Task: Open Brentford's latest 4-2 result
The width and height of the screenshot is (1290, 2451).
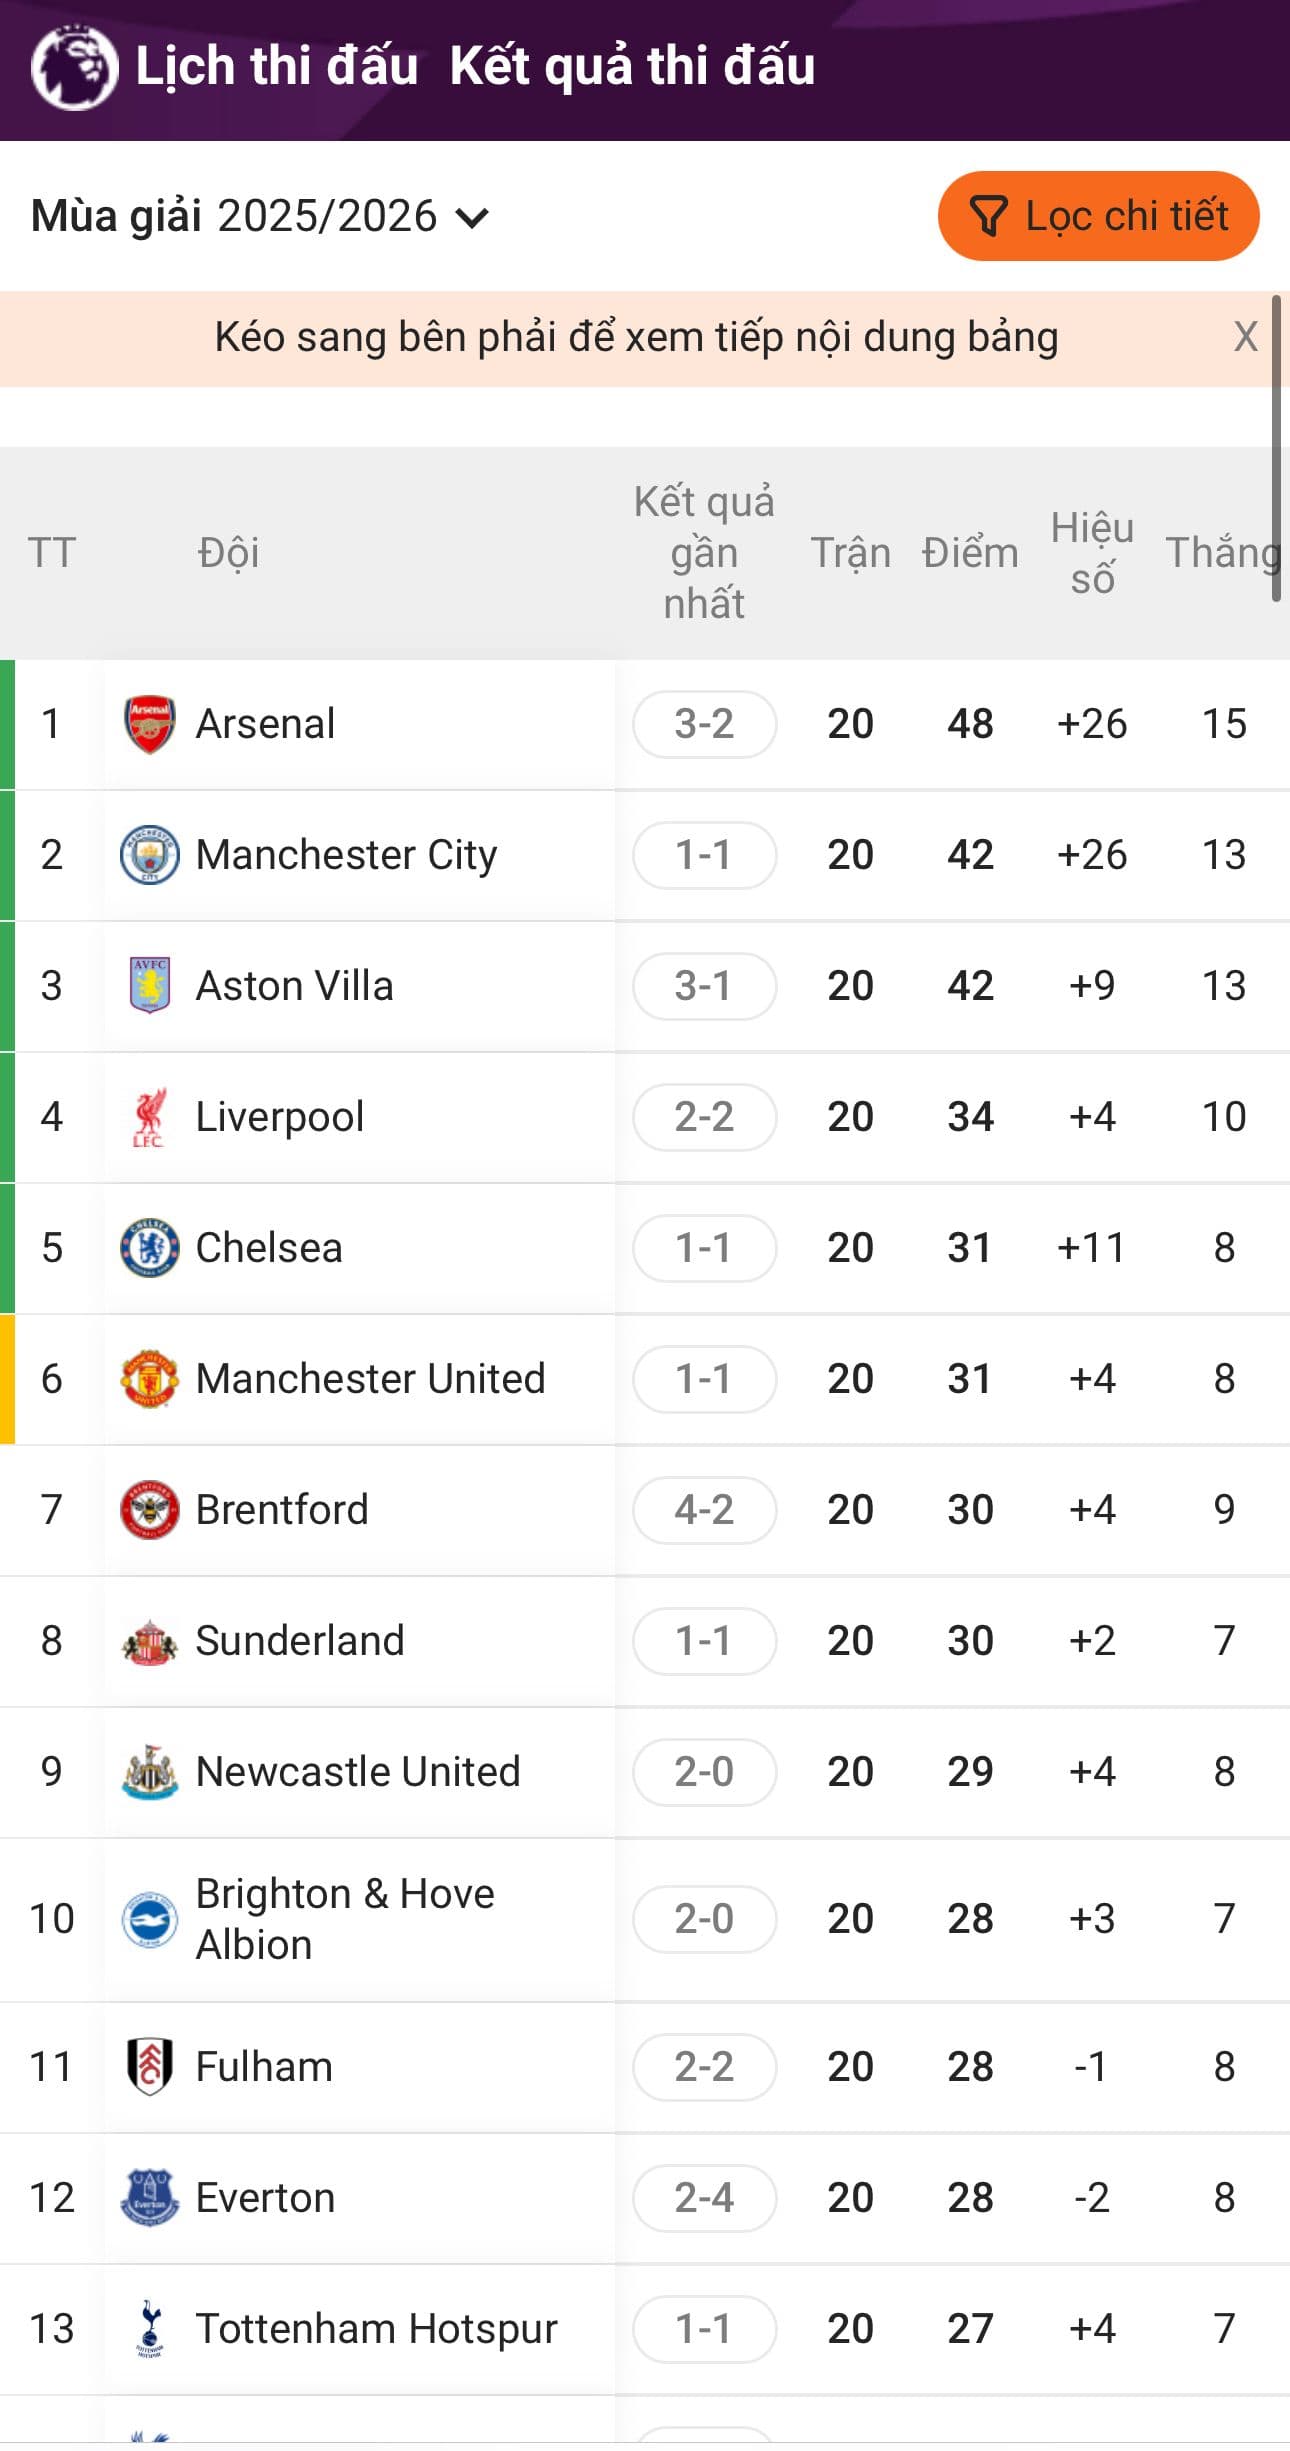Action: point(704,1510)
